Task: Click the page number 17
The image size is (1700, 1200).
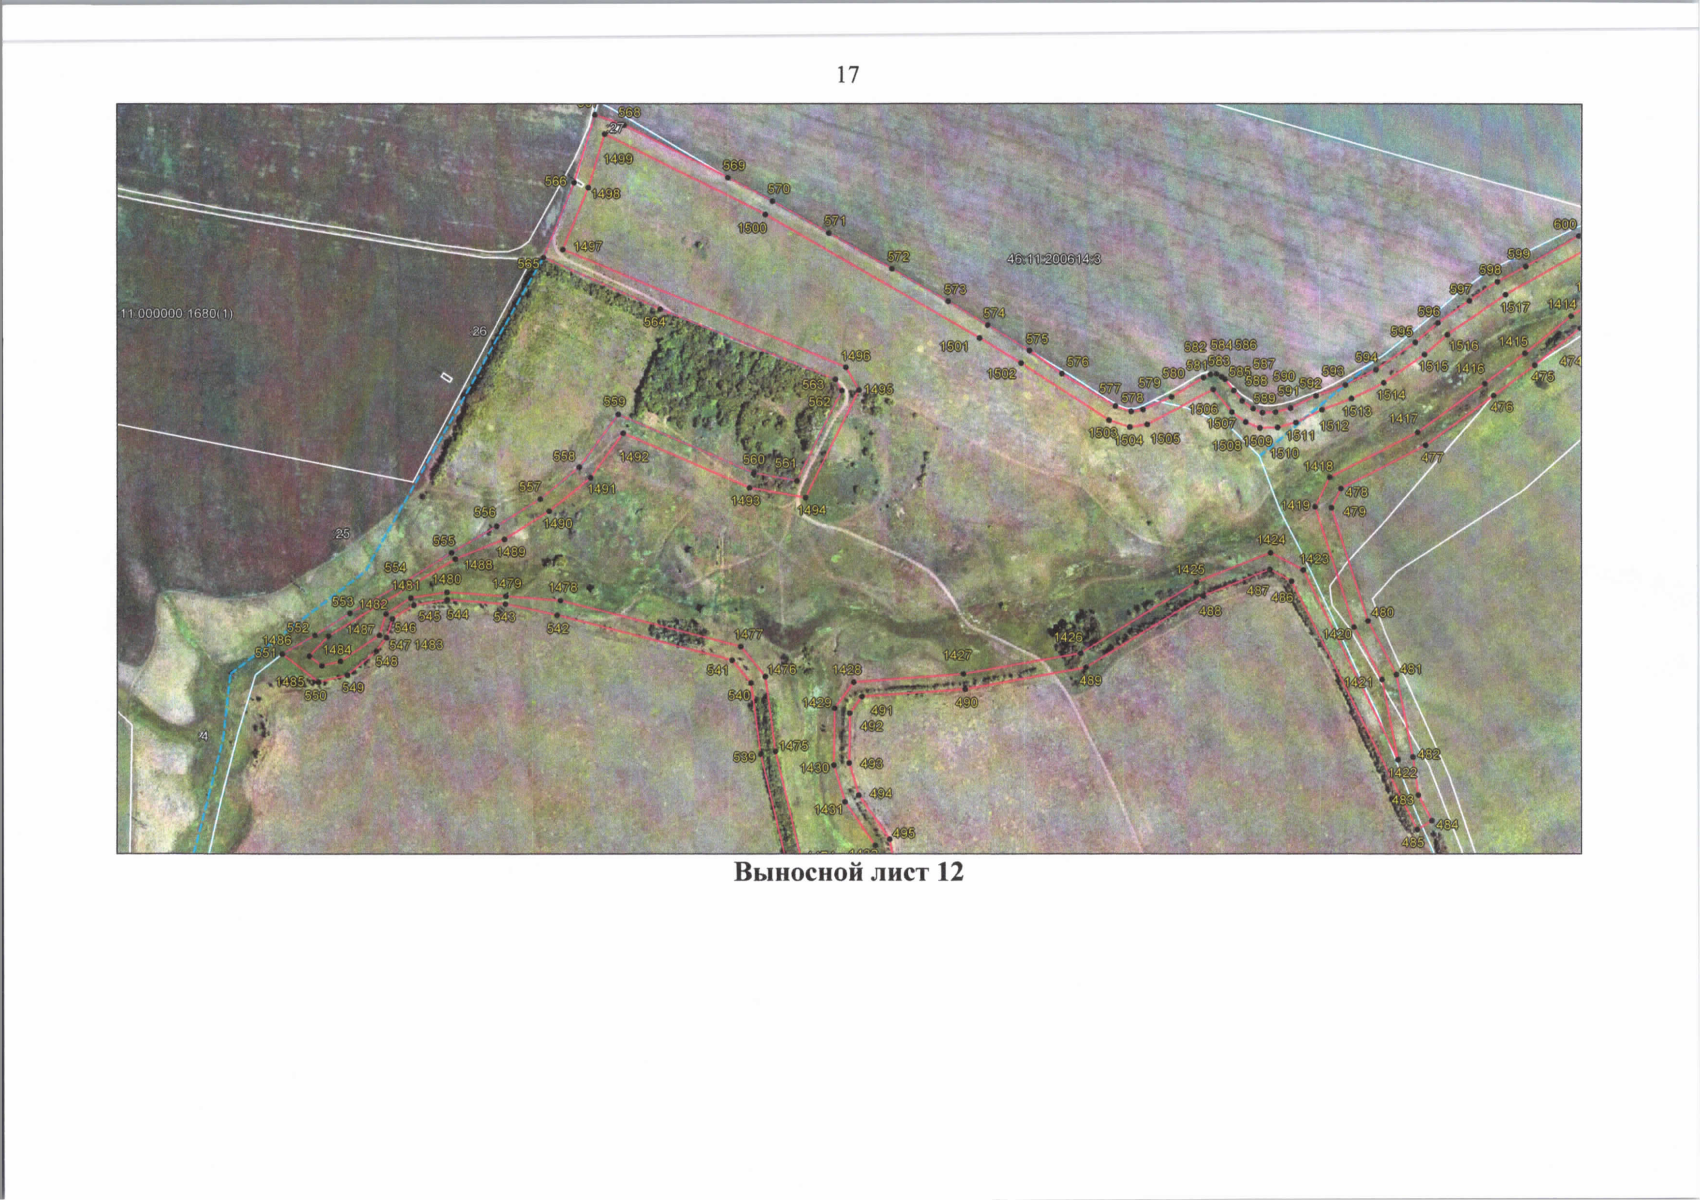Action: pos(847,74)
